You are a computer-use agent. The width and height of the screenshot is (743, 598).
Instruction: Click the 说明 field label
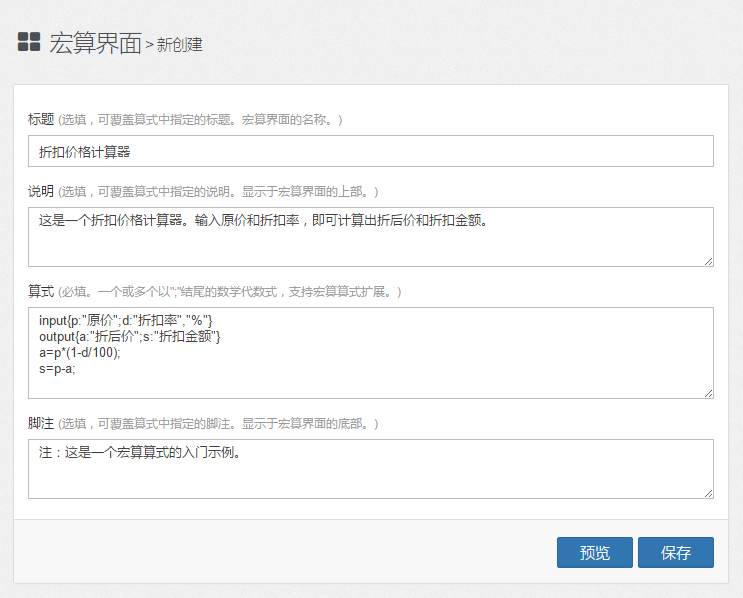[41, 191]
